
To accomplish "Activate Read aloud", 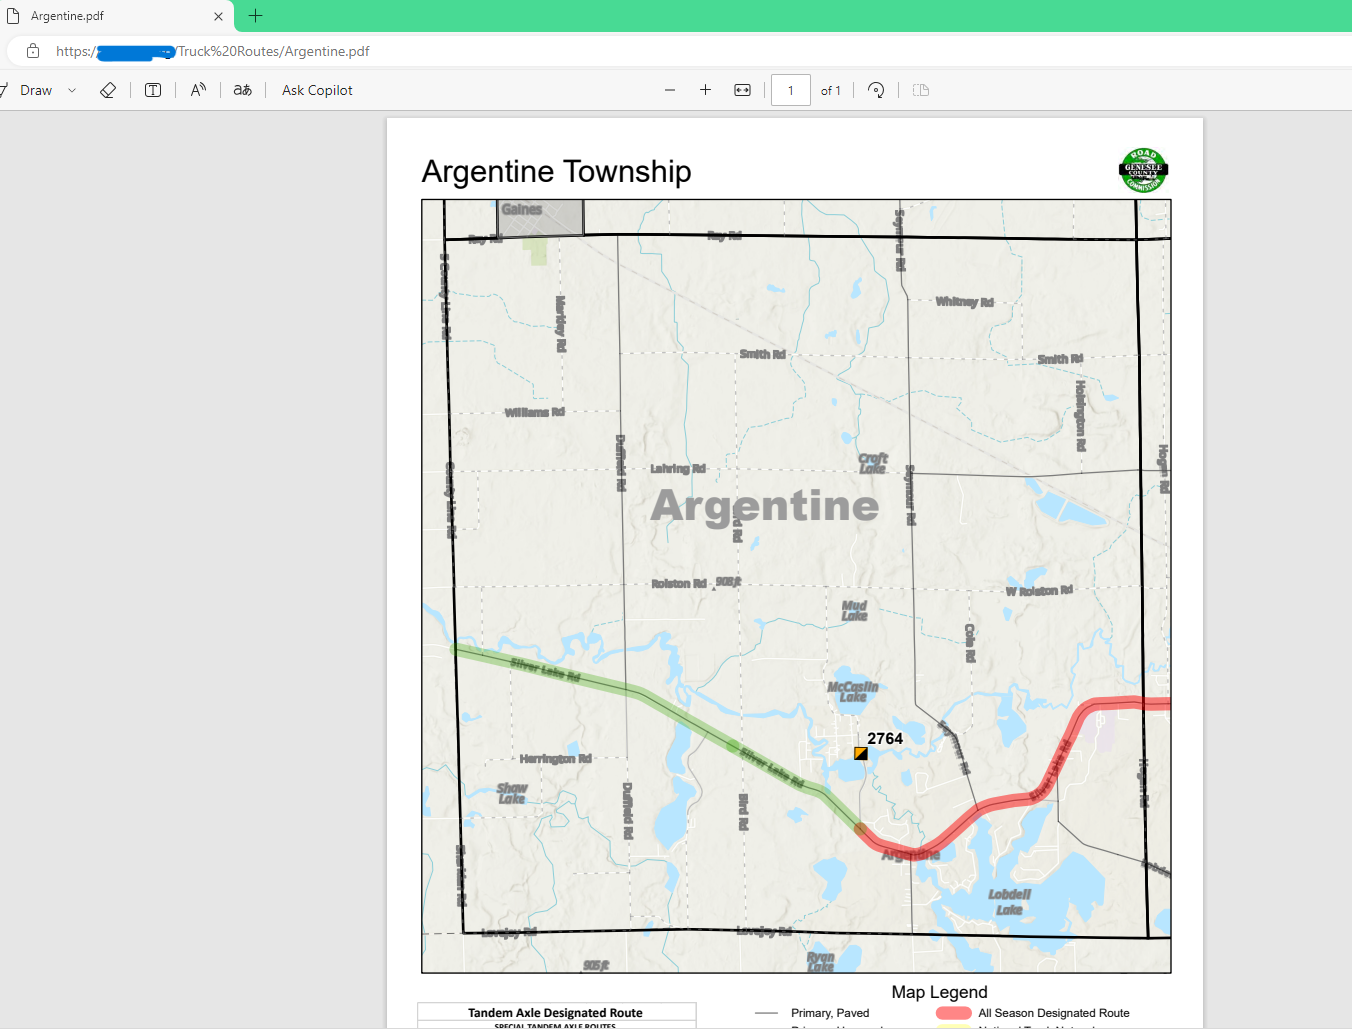I will tap(197, 90).
